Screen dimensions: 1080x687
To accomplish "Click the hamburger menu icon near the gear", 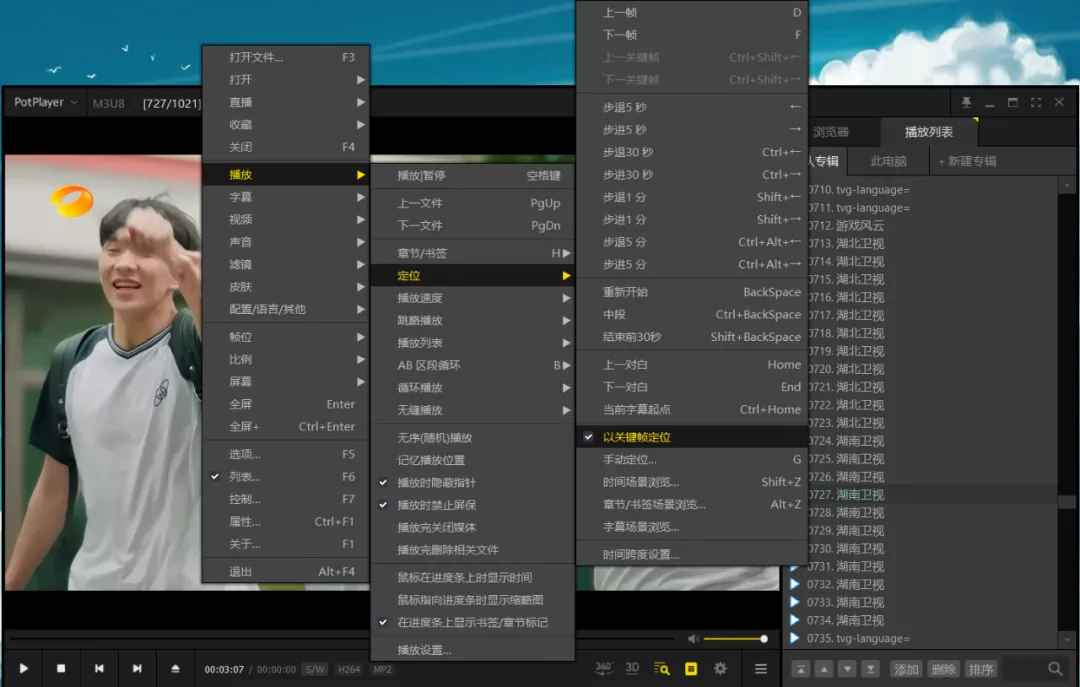I will pos(761,668).
